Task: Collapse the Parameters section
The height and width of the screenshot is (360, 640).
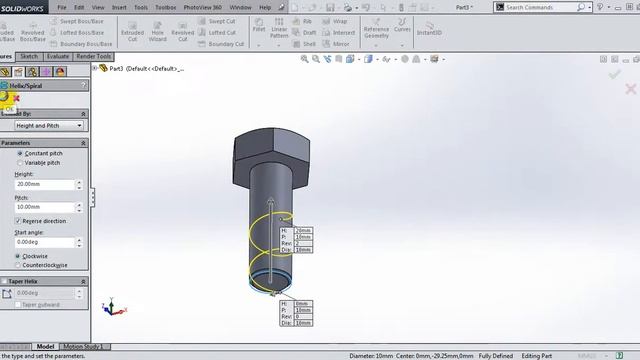Action: point(83,143)
